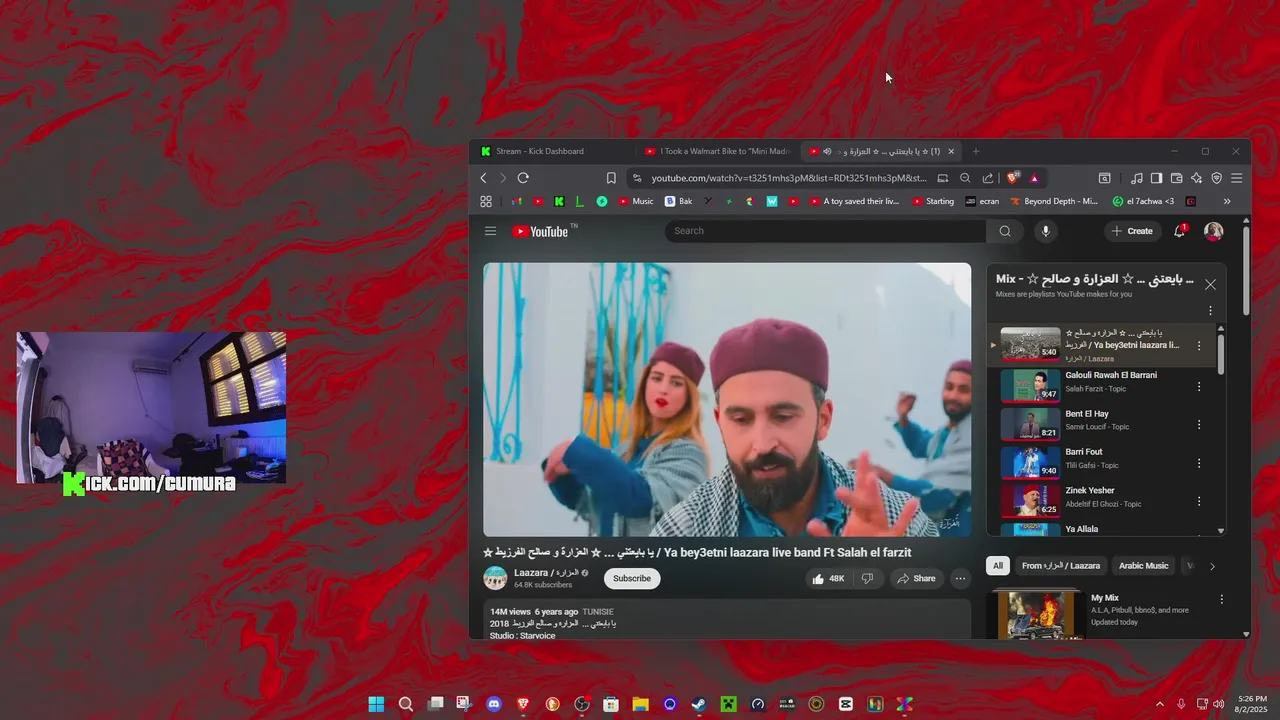Play 'Barri Fout' from the mix

point(1100,461)
